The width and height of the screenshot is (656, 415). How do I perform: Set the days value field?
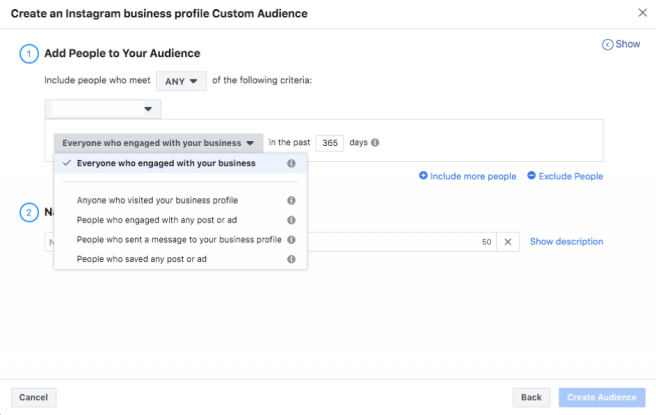pyautogui.click(x=330, y=143)
